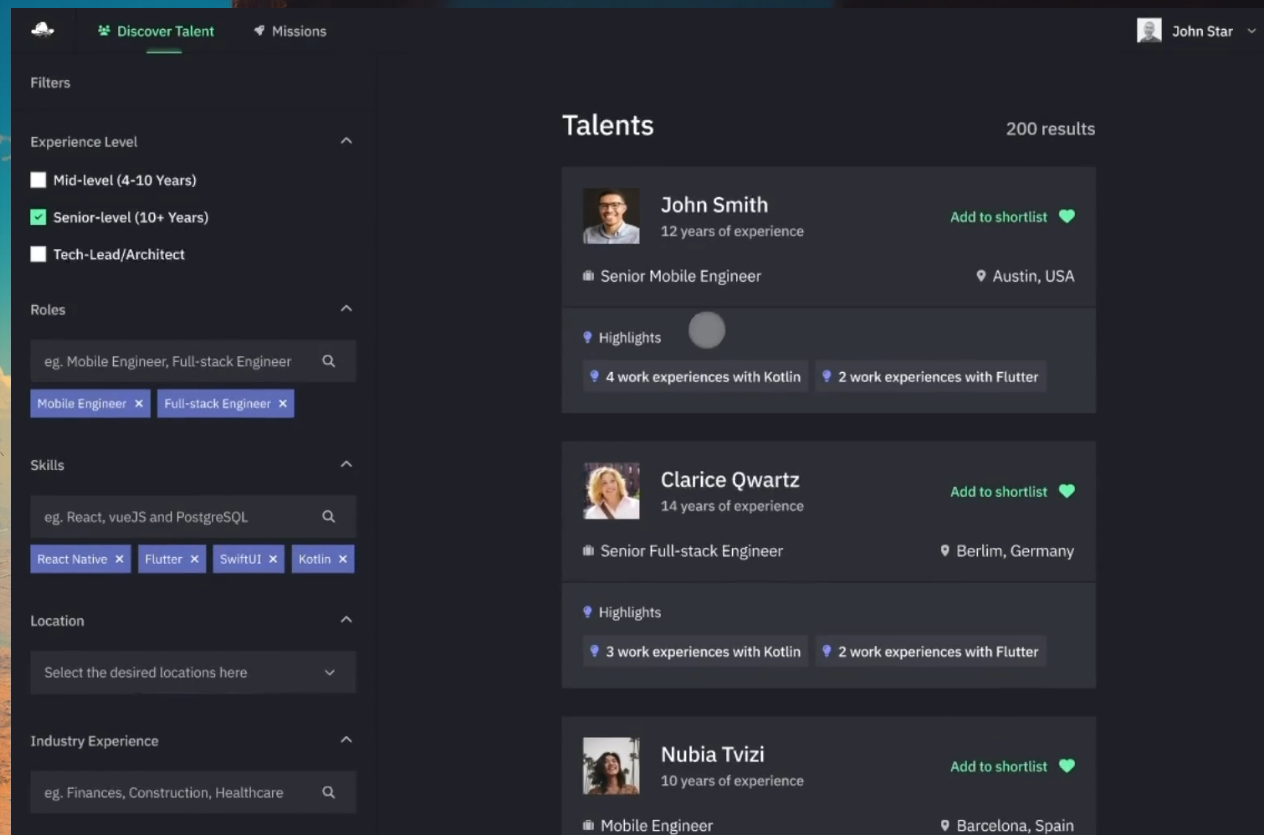
Task: Switch to the Missions tab
Action: point(290,31)
